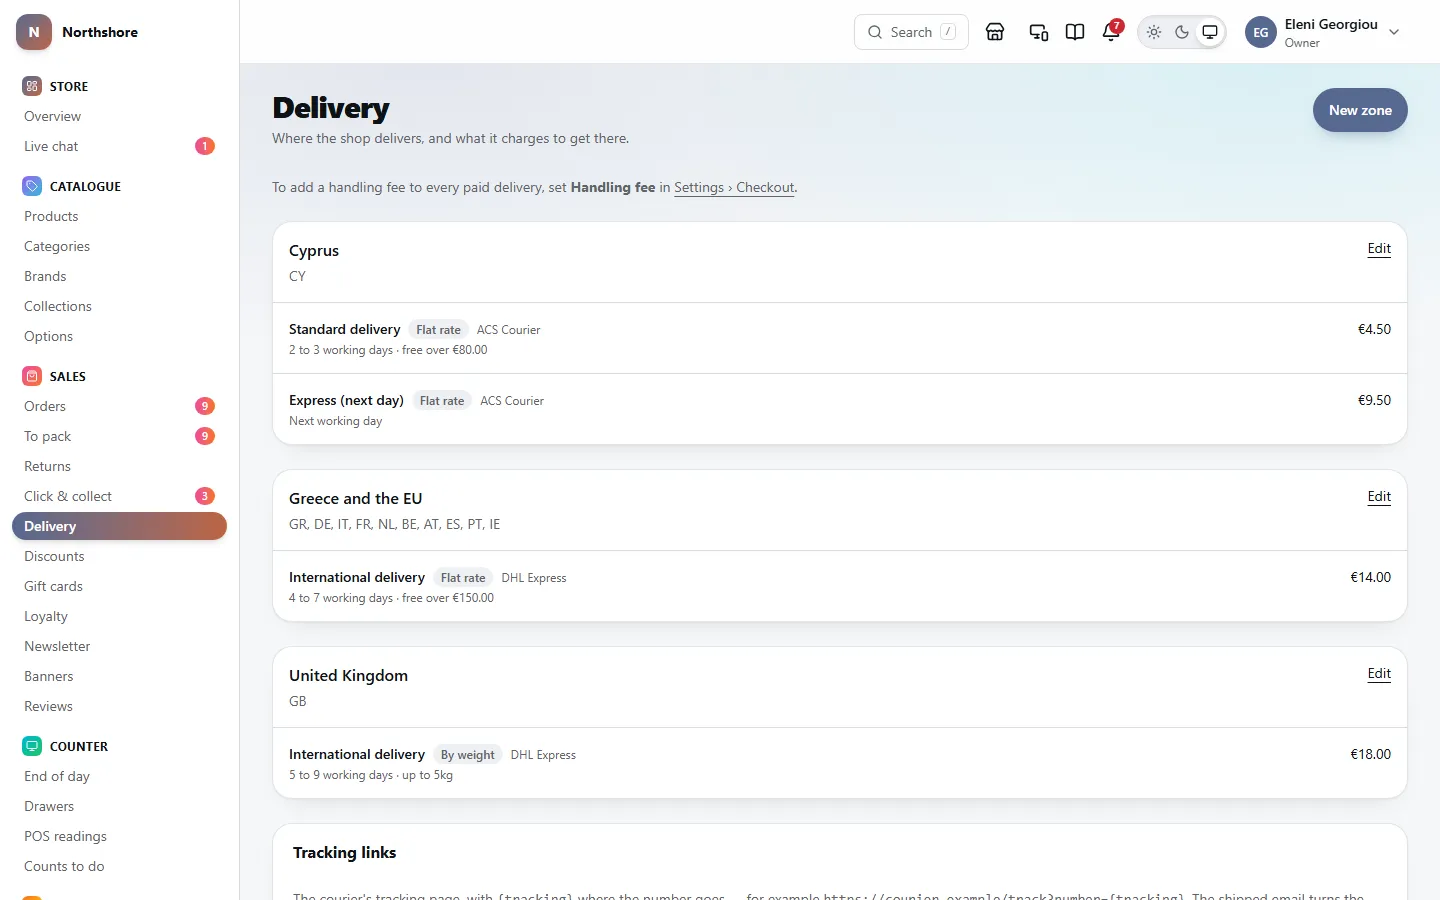
Task: Switch to dark theme with the moon icon
Action: 1182,32
